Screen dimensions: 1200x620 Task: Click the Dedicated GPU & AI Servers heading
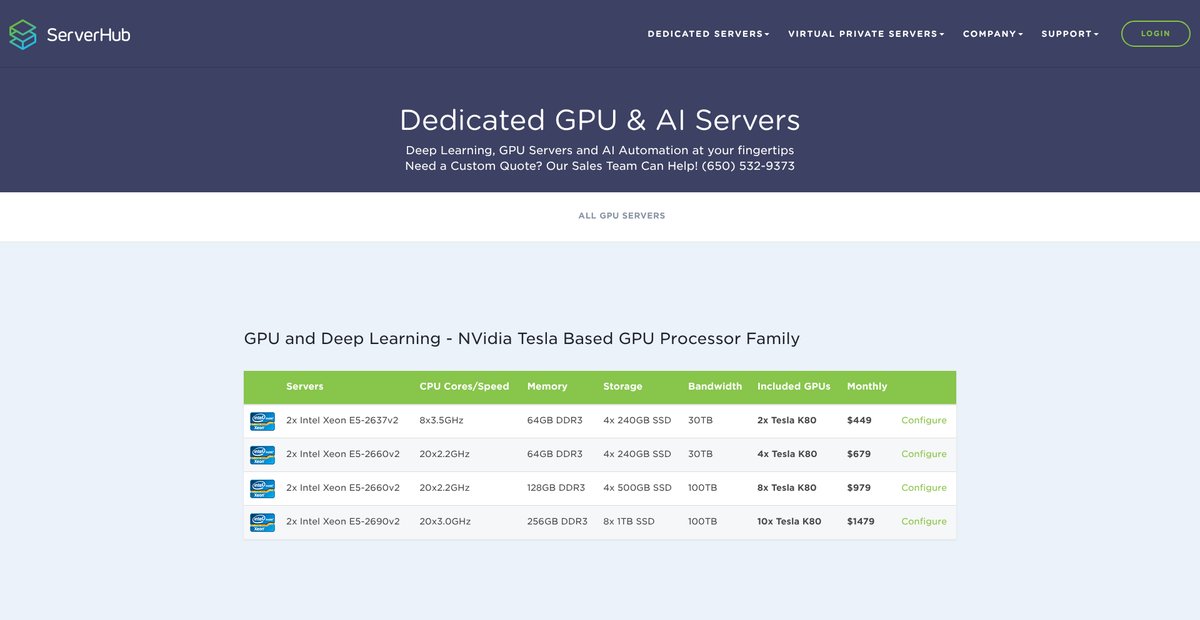[x=600, y=120]
